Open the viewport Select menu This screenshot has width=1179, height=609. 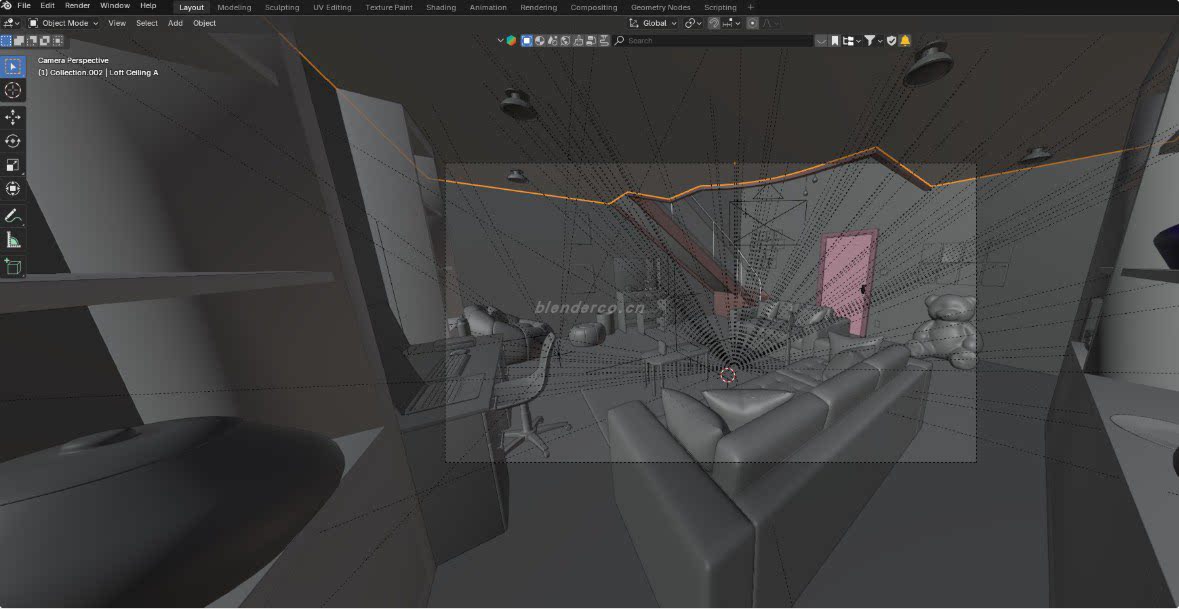[x=147, y=23]
